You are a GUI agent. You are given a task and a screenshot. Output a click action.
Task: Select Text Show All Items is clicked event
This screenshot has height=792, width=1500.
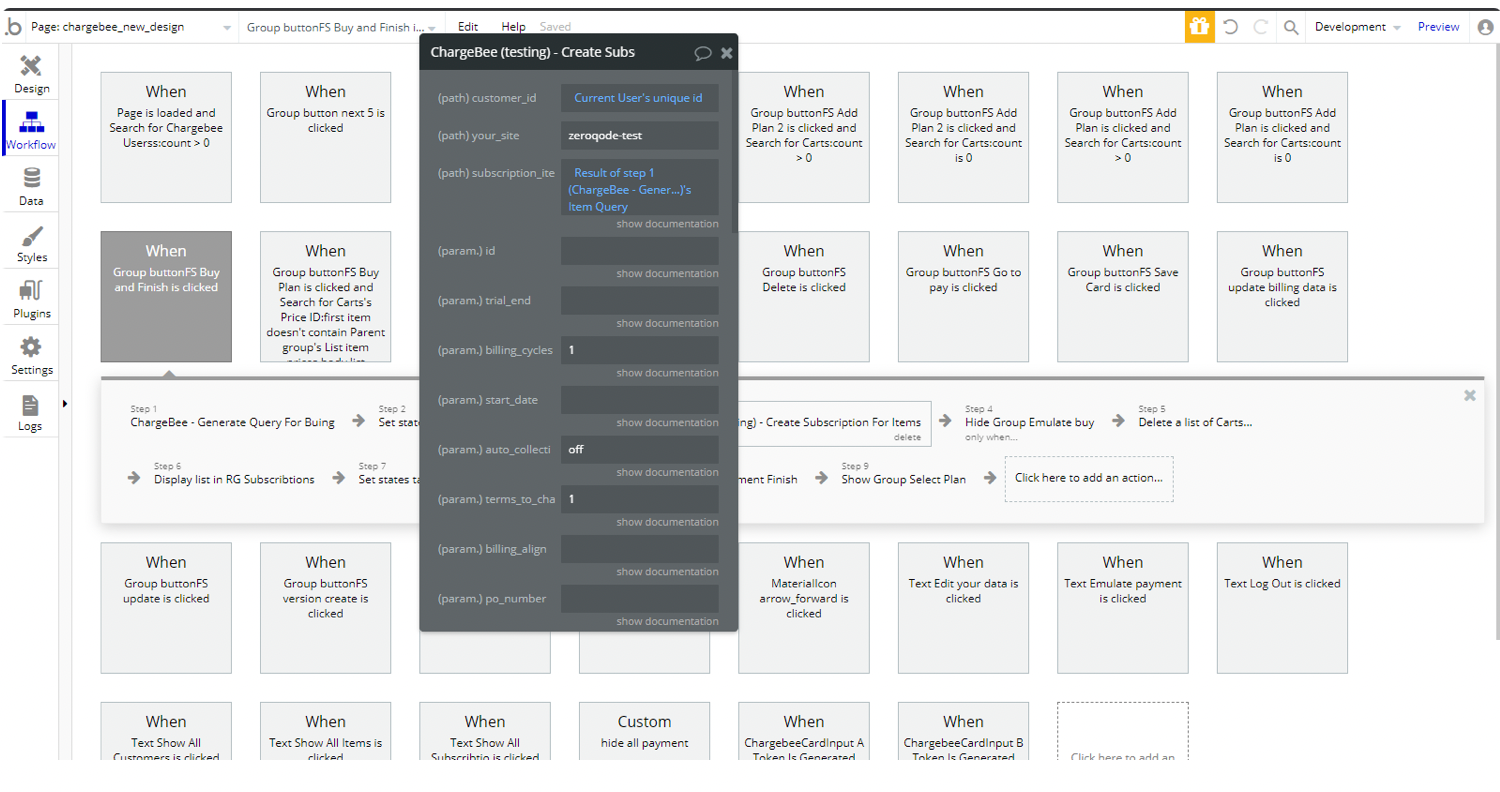click(x=325, y=731)
